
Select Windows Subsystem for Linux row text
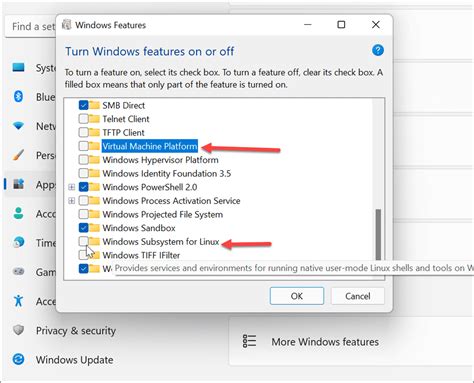point(161,241)
